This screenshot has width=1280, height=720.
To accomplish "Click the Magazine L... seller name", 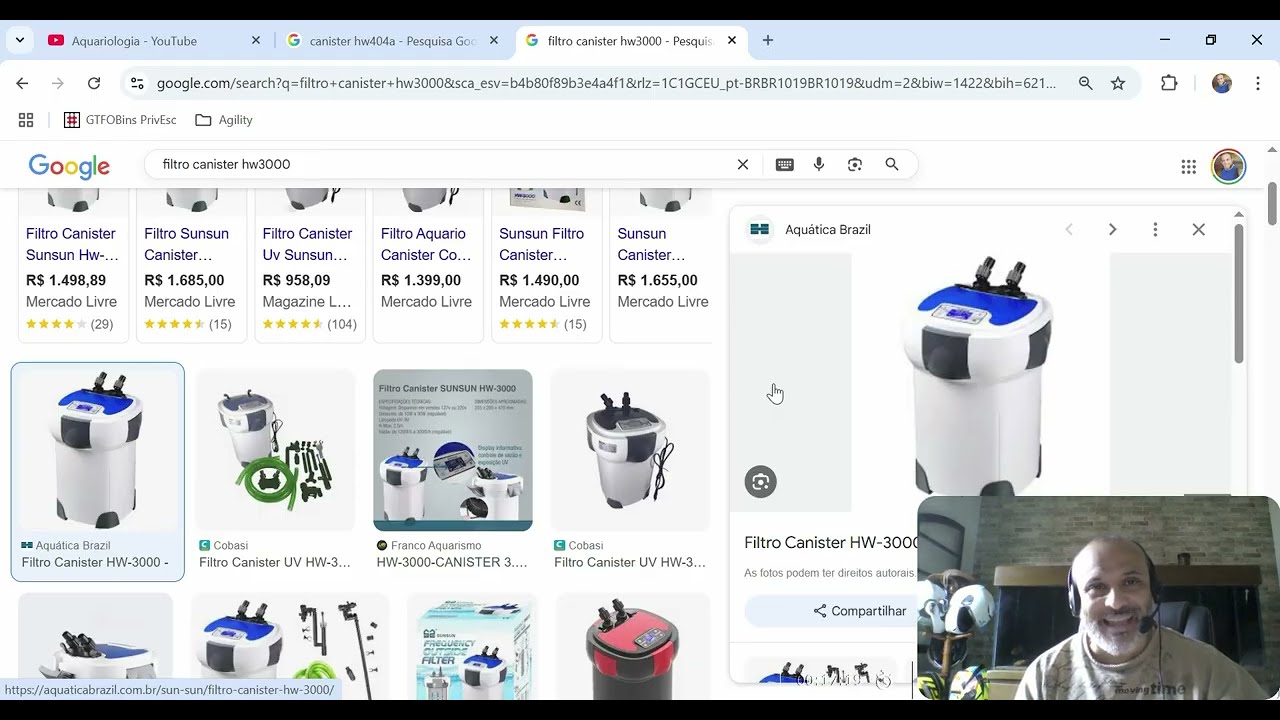I will click(x=307, y=302).
